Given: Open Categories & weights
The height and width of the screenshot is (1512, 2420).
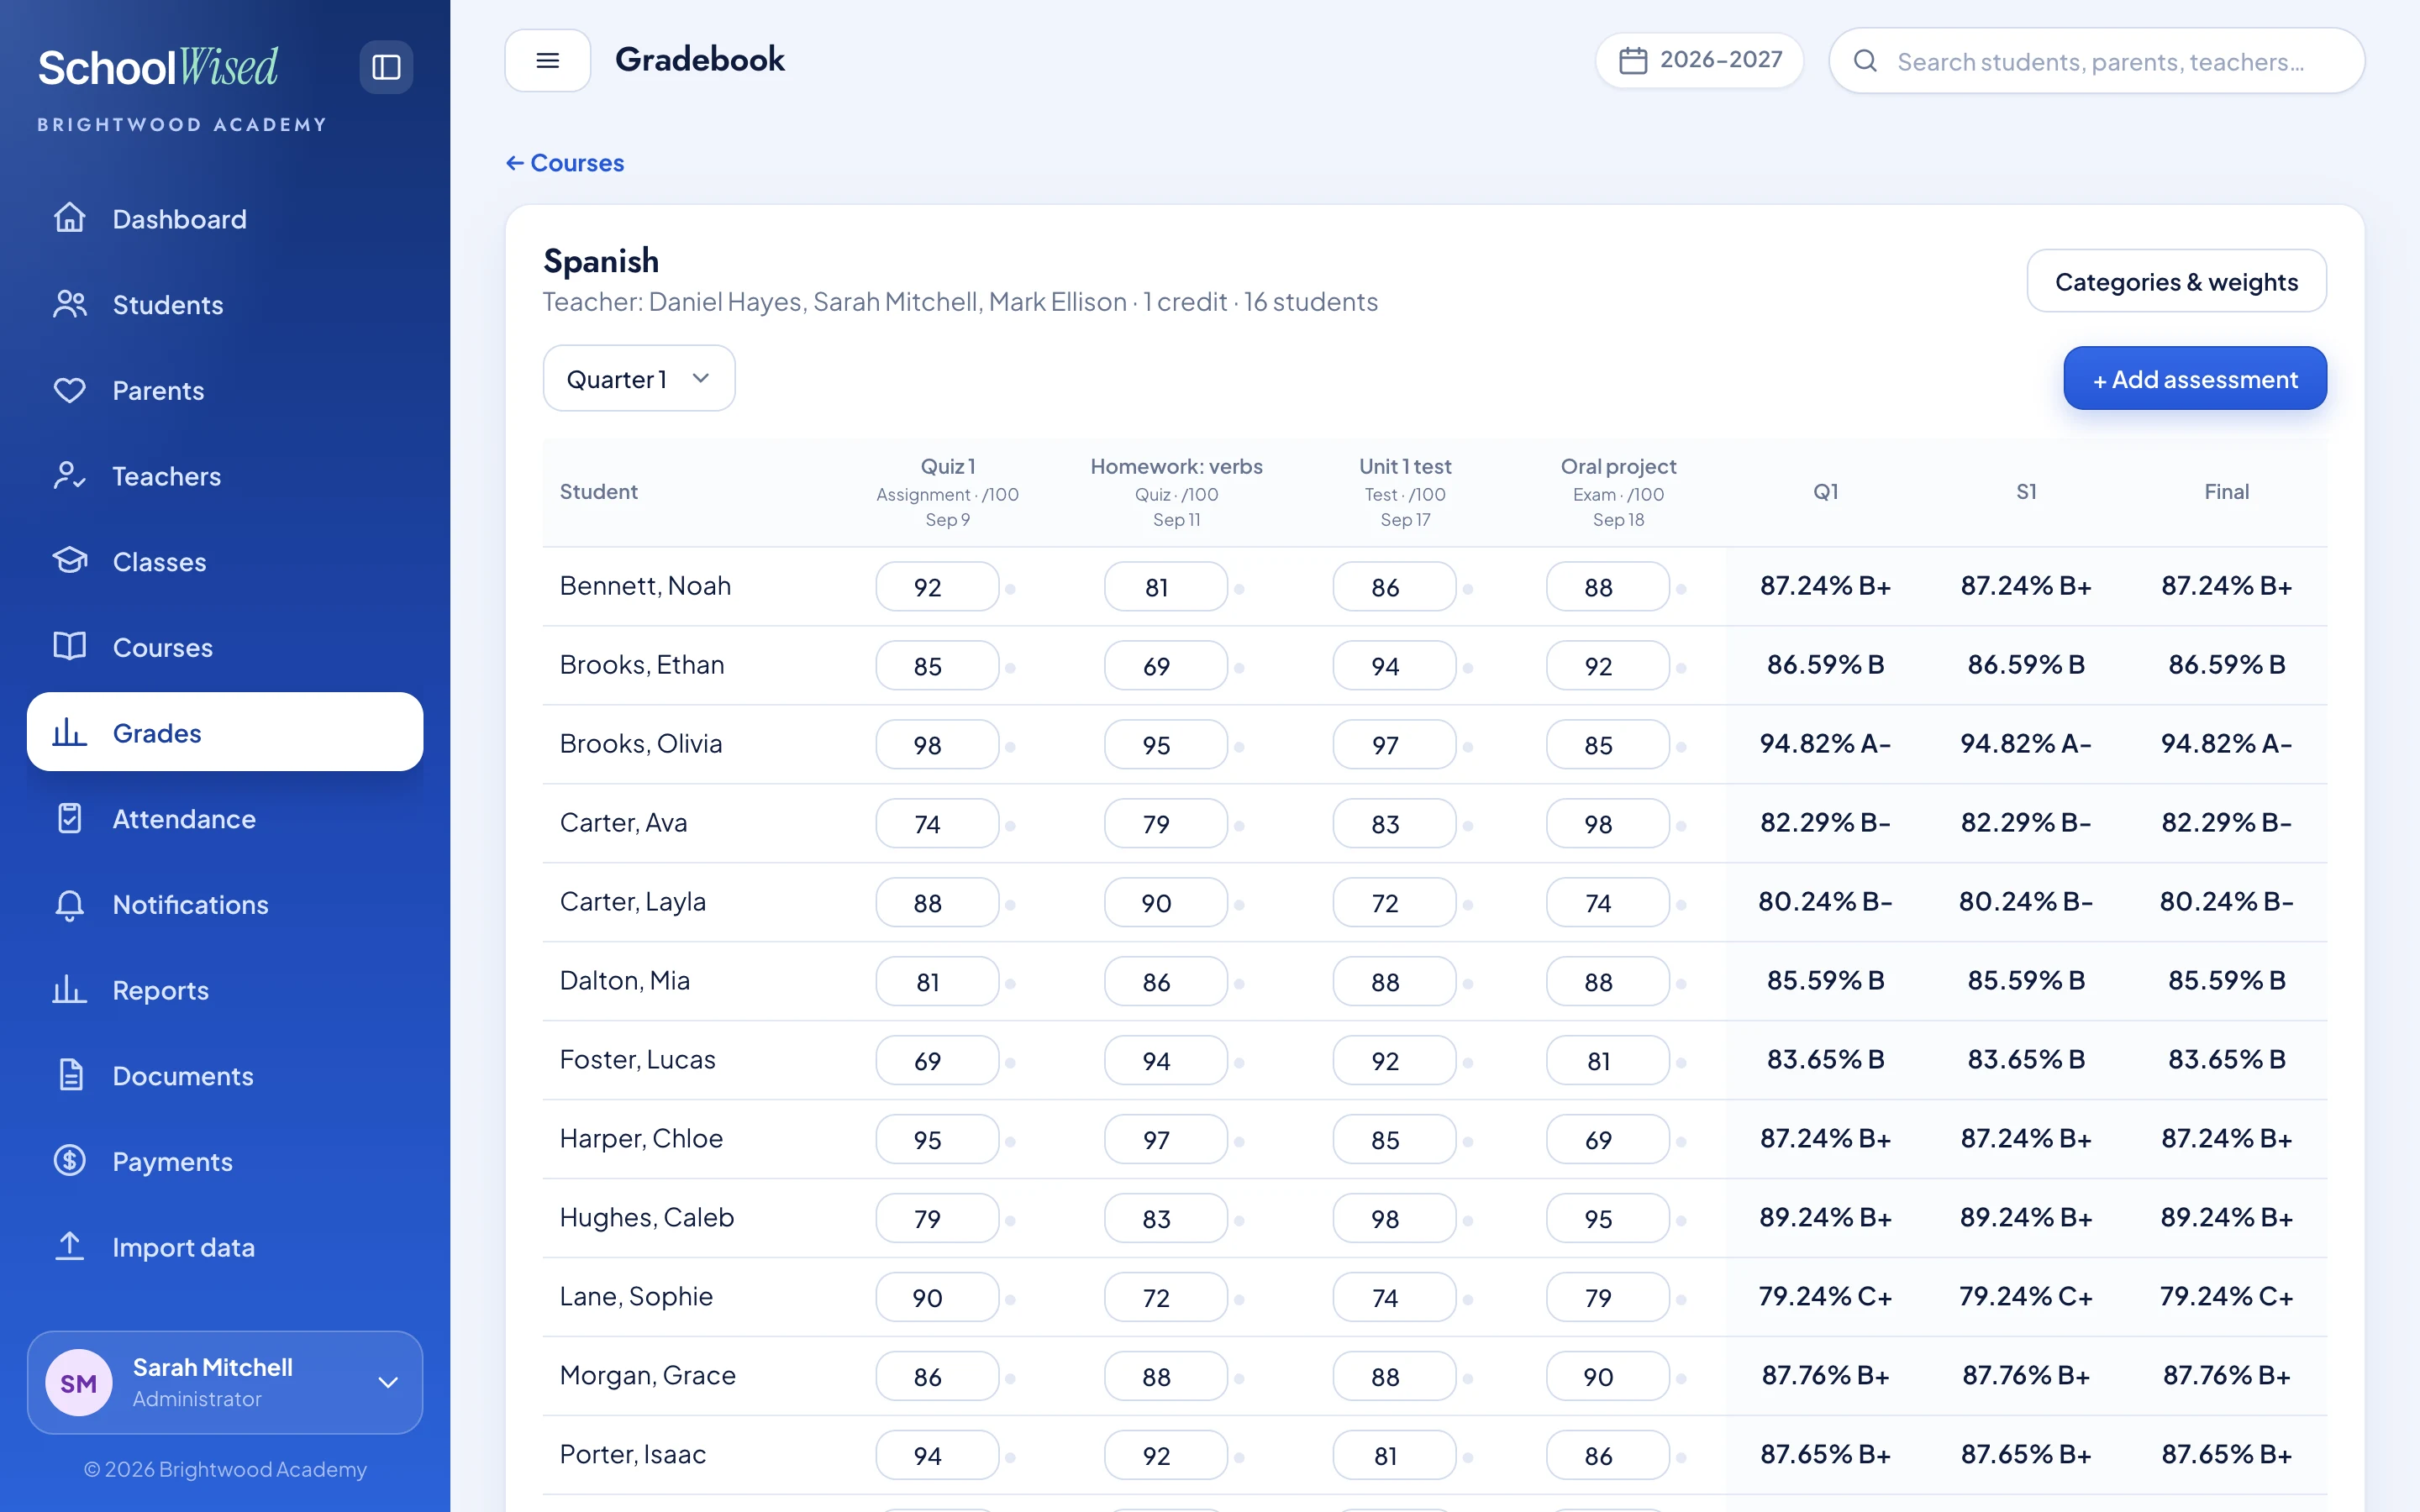Looking at the screenshot, I should click(x=2176, y=281).
